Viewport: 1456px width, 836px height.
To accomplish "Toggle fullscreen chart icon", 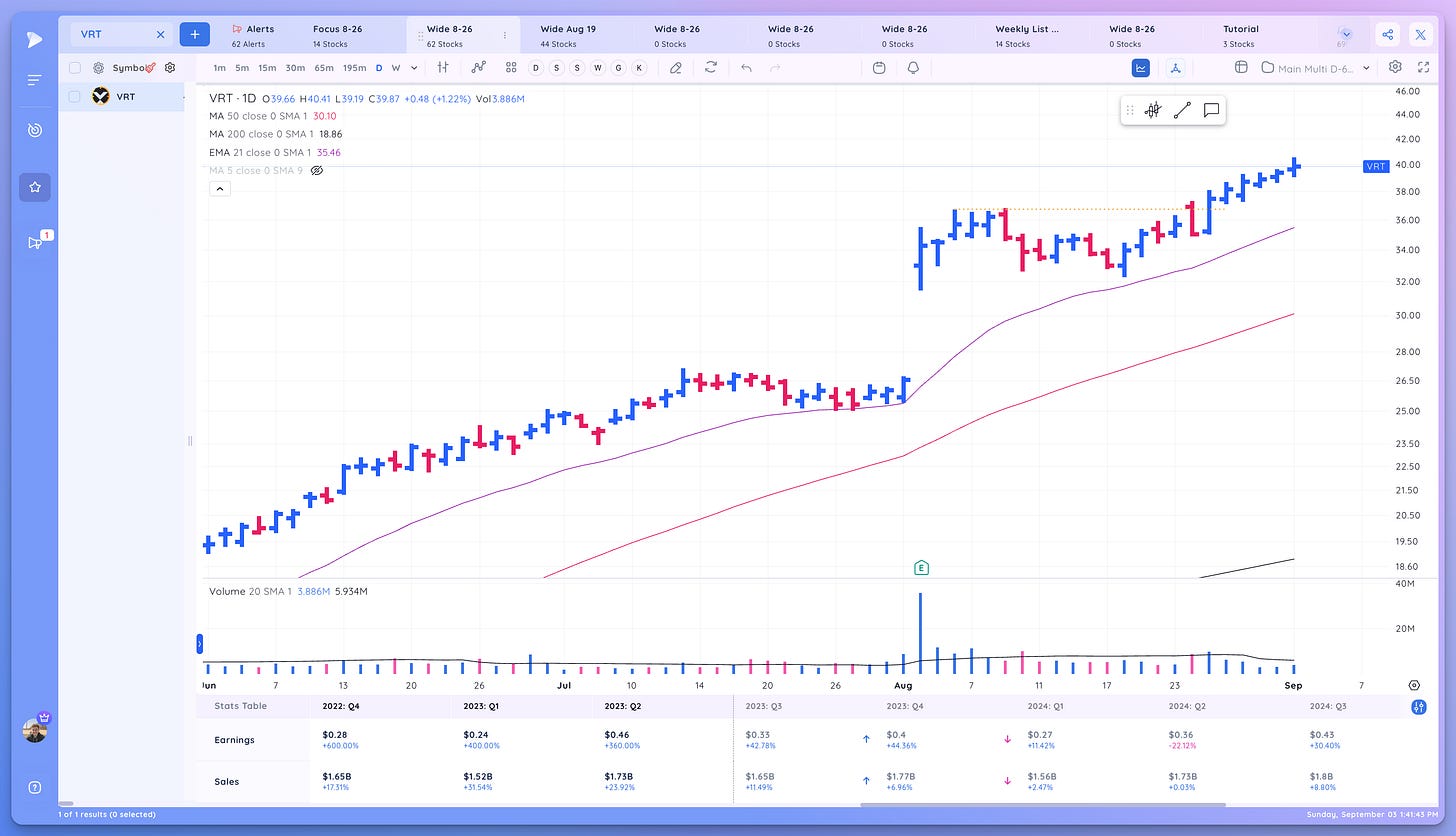I will [1424, 67].
